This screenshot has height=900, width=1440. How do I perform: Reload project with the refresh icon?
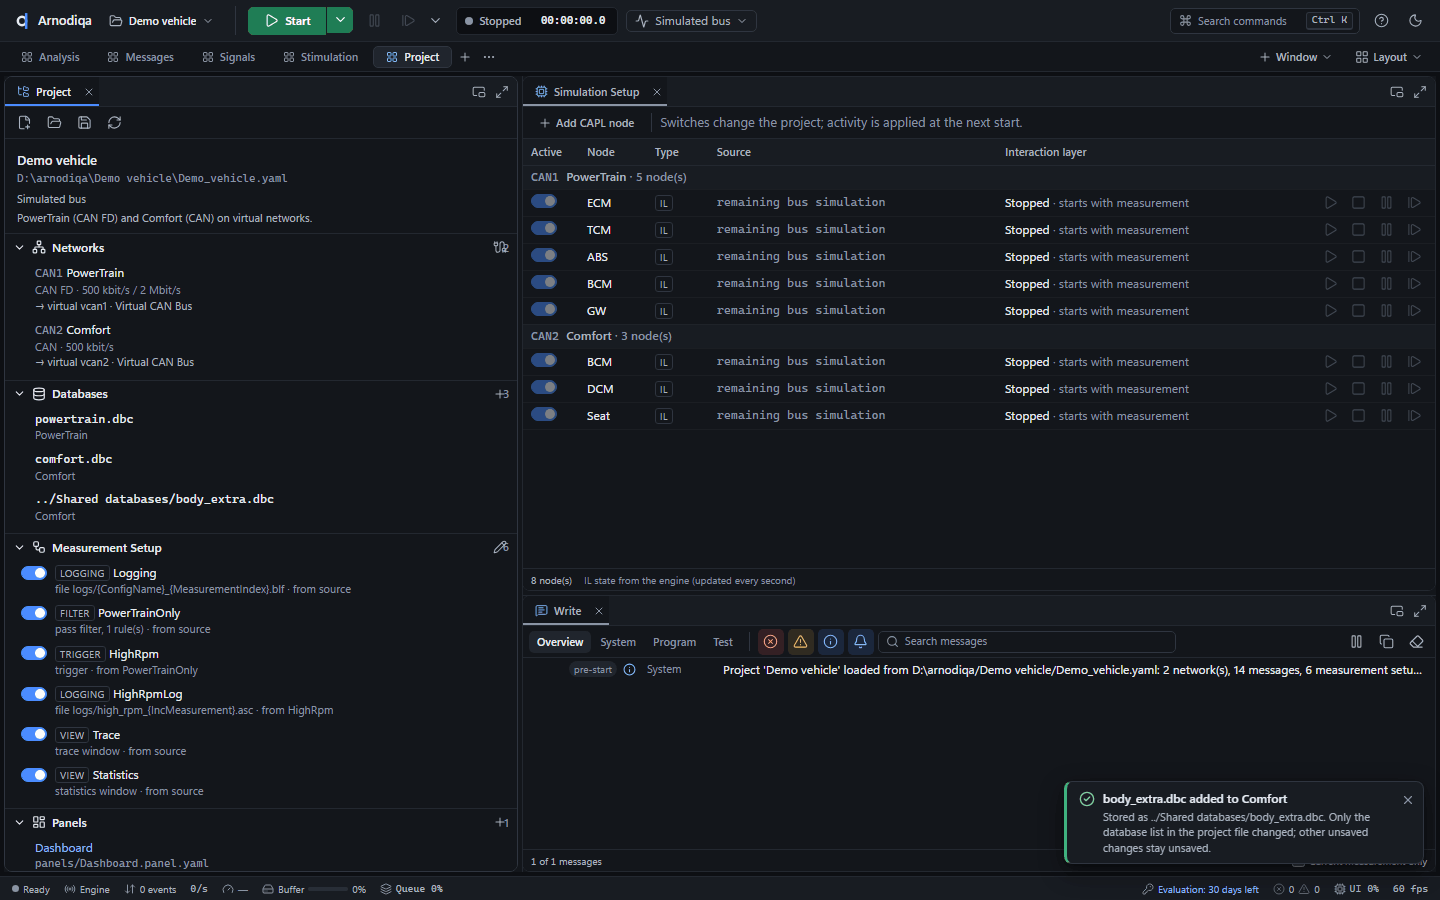point(114,122)
